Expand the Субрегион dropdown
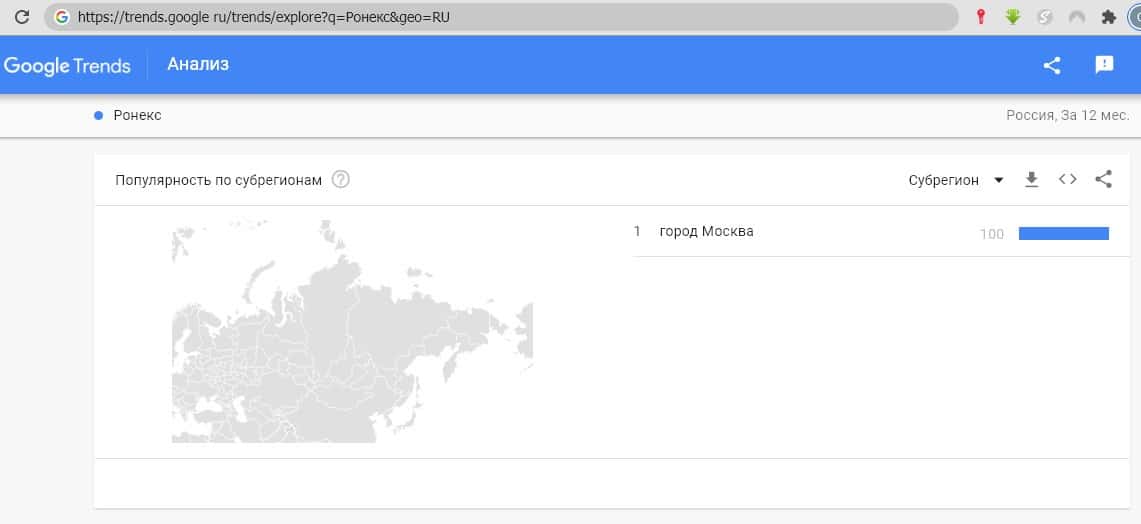The image size is (1141, 524). (x=956, y=180)
